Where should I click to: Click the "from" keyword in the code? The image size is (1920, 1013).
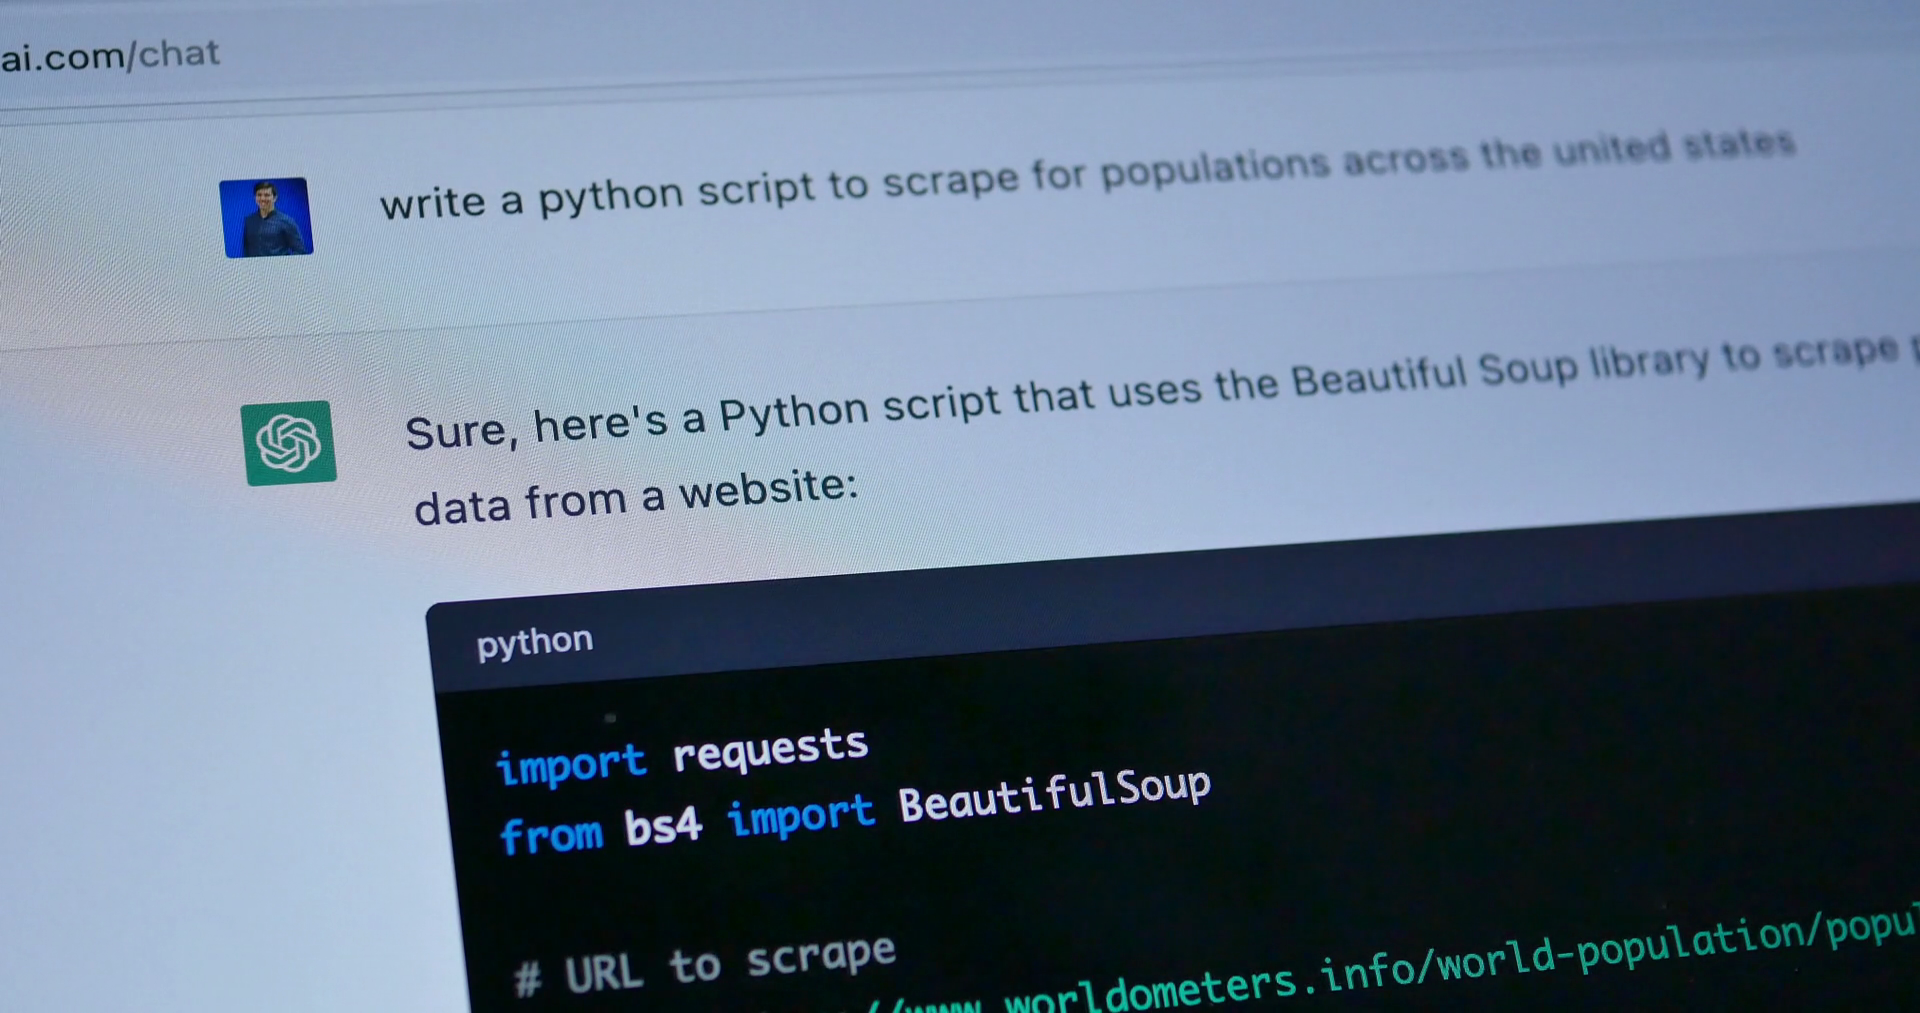[551, 835]
